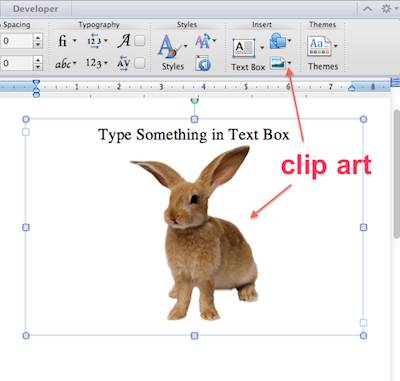
Task: Expand the Themes dropdown arrow
Action: click(x=336, y=46)
